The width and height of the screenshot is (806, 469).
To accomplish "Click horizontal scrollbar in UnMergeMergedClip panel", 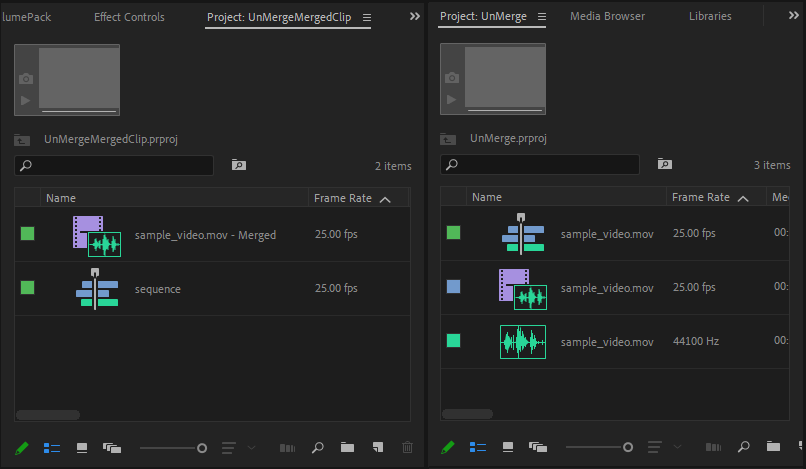I will coord(48,414).
